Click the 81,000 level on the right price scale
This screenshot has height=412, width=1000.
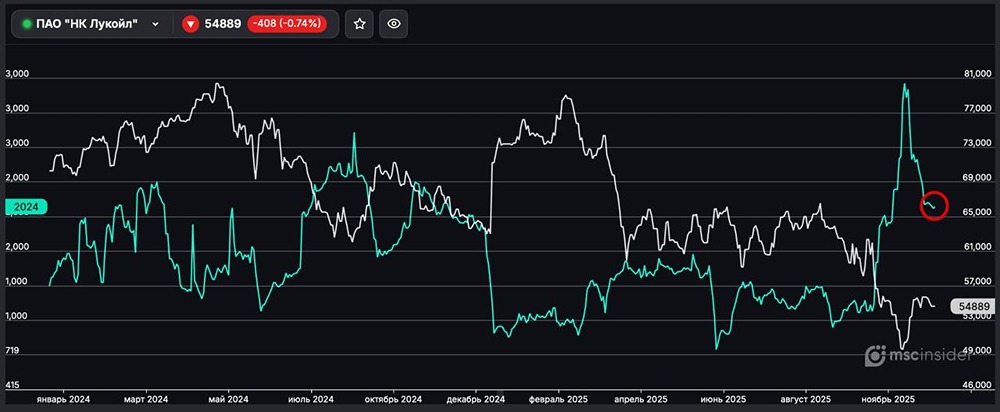tap(974, 74)
